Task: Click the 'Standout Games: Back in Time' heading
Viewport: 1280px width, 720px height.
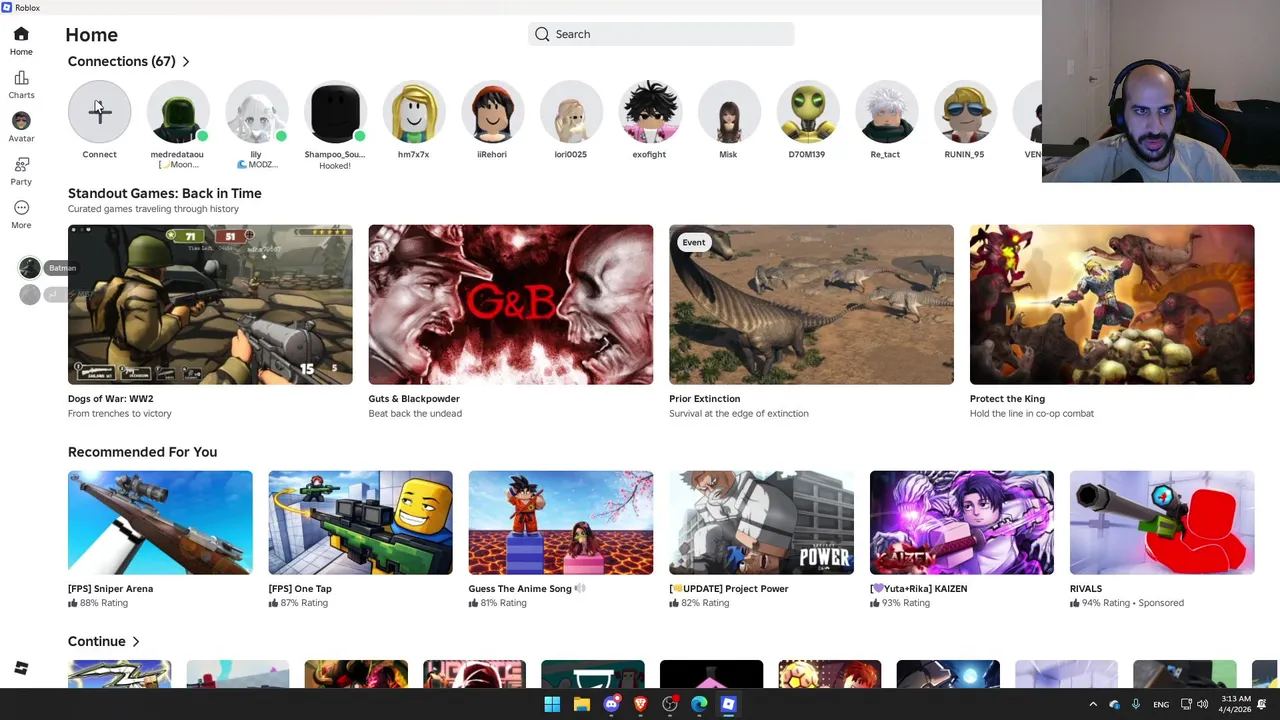Action: 164,193
